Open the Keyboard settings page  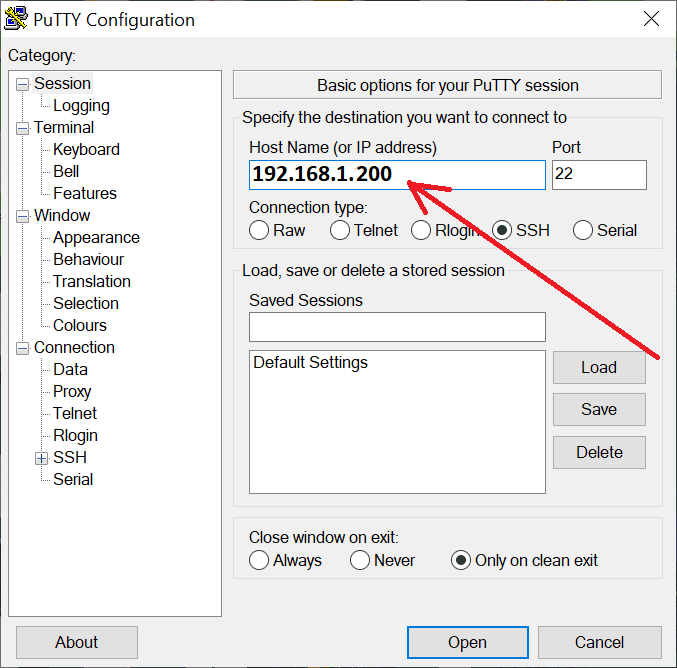coord(86,150)
